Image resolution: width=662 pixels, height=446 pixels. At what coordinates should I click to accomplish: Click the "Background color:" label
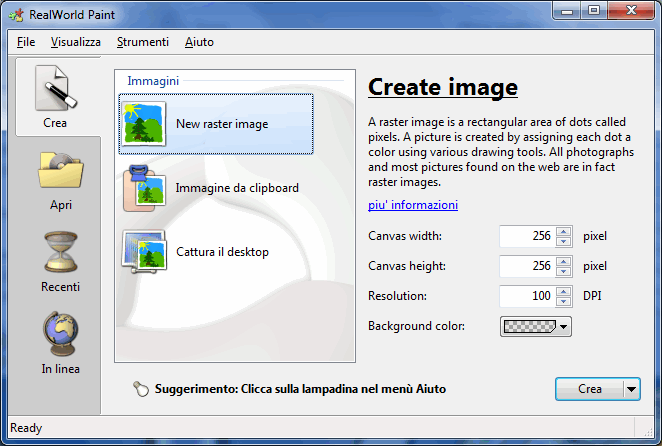pyautogui.click(x=416, y=326)
